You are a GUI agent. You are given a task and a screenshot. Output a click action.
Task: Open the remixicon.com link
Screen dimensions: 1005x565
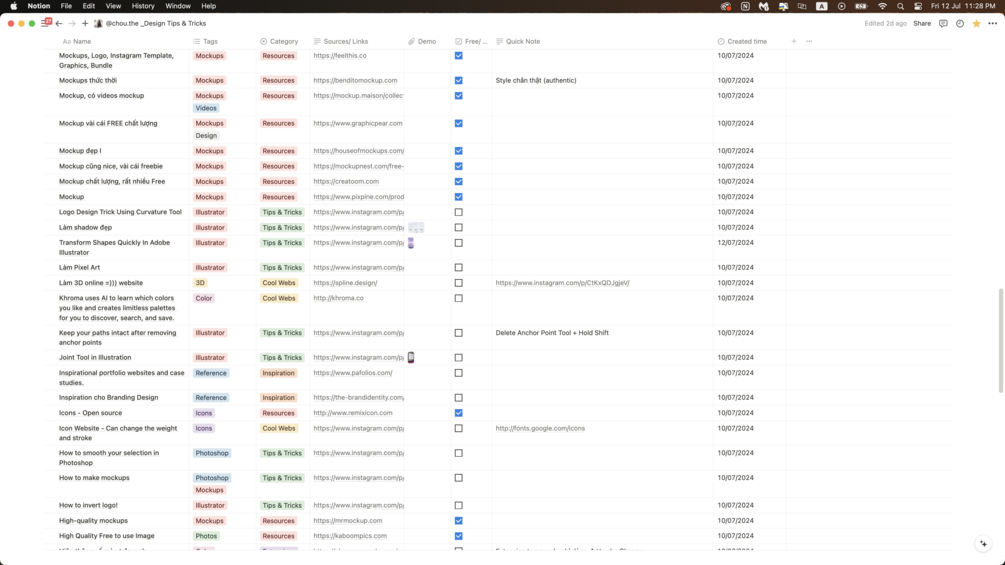click(x=353, y=413)
